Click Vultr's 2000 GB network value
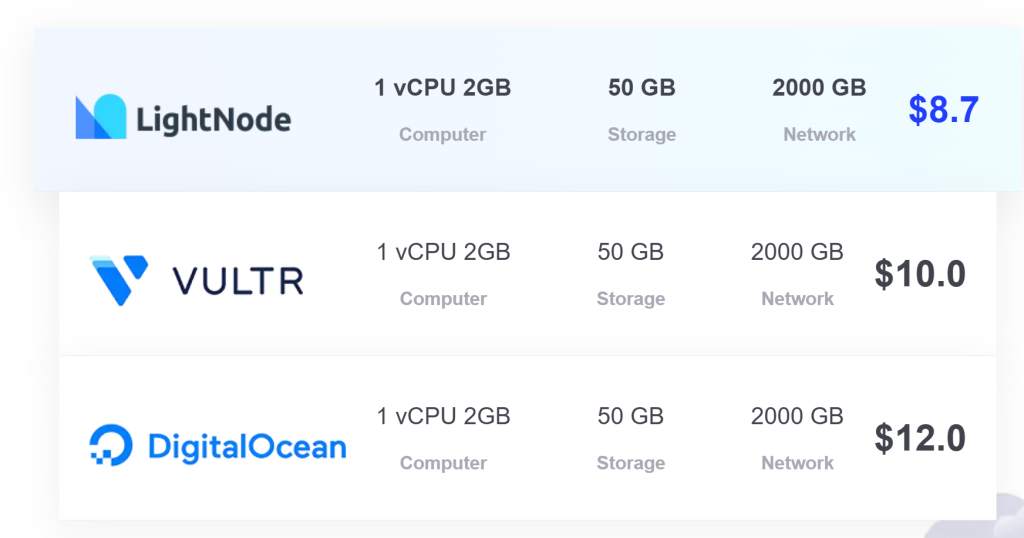Viewport: 1024px width, 538px height. pos(797,252)
